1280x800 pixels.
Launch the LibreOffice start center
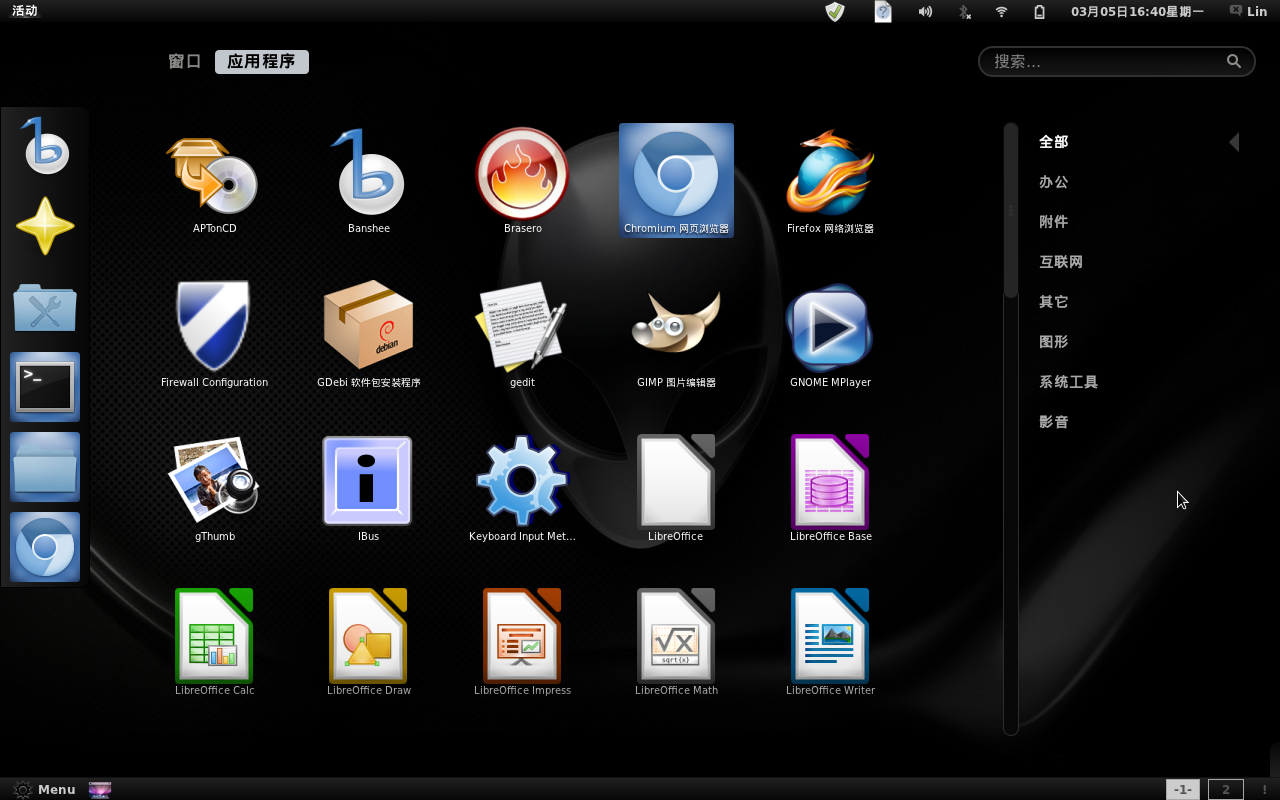(x=676, y=490)
